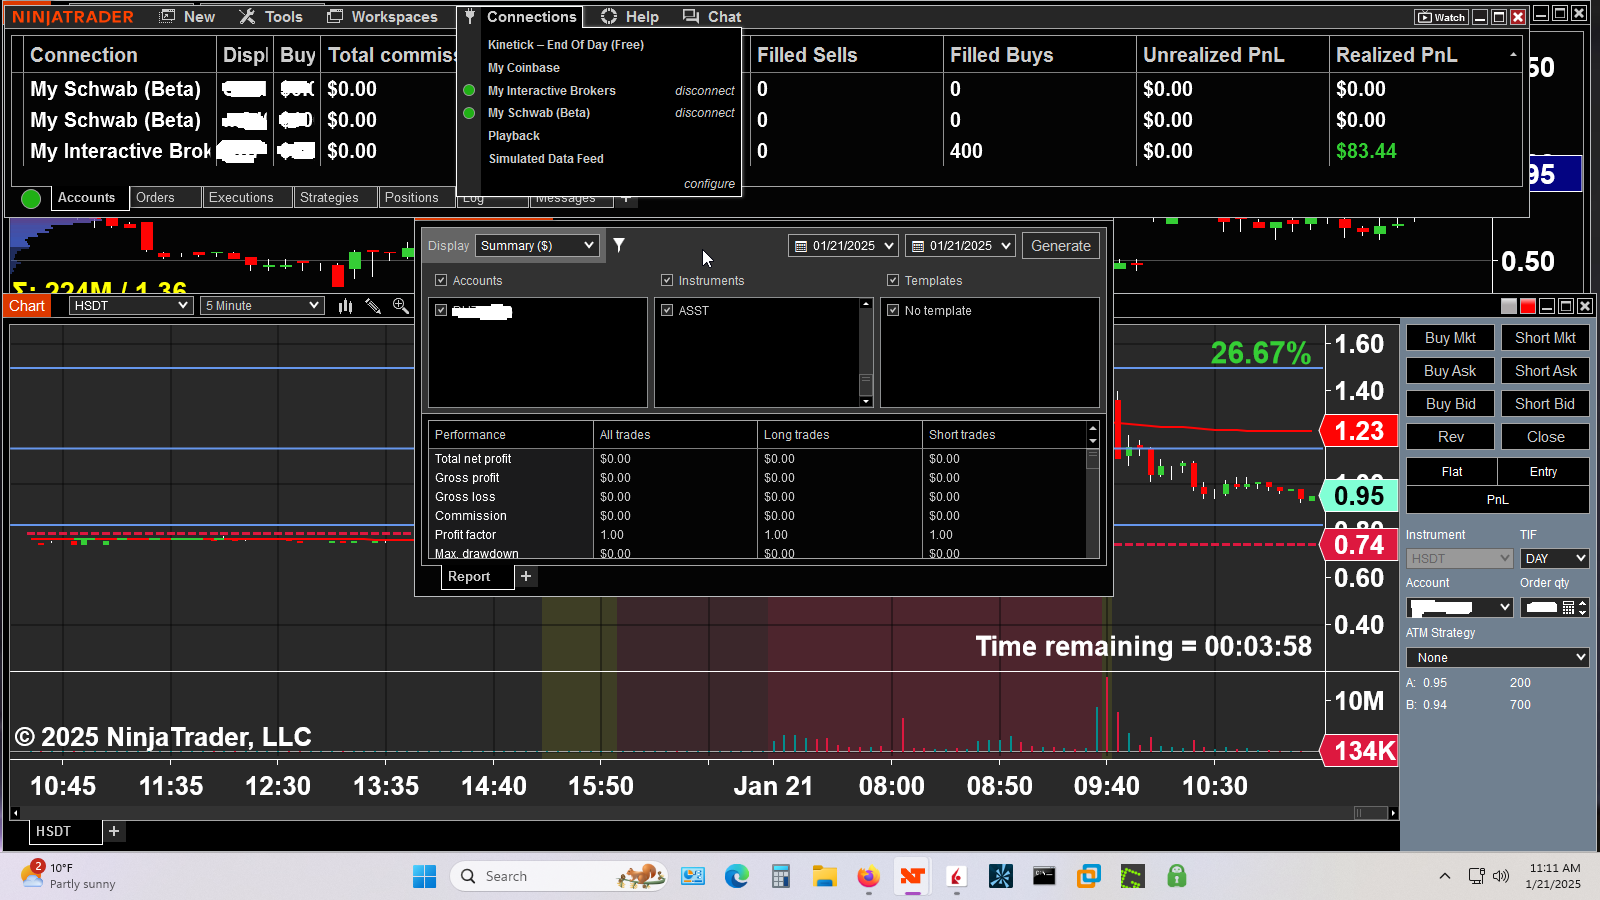Click the filter funnel icon in performance window
This screenshot has height=900, width=1600.
click(619, 245)
